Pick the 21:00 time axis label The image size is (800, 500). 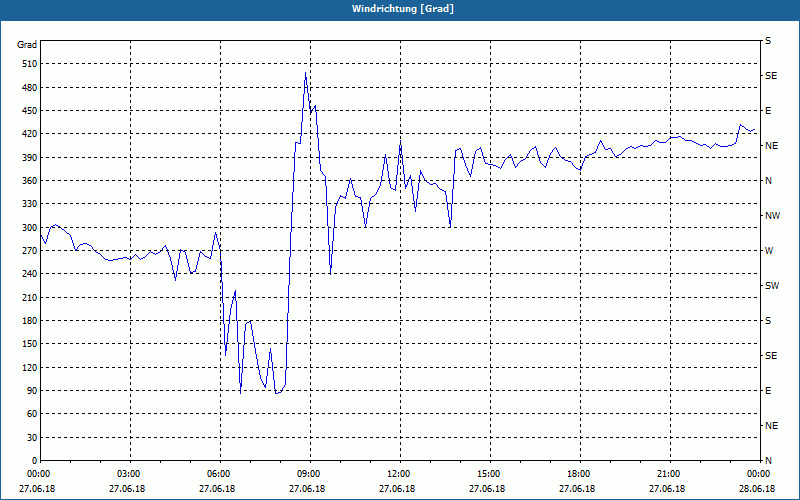click(x=668, y=473)
